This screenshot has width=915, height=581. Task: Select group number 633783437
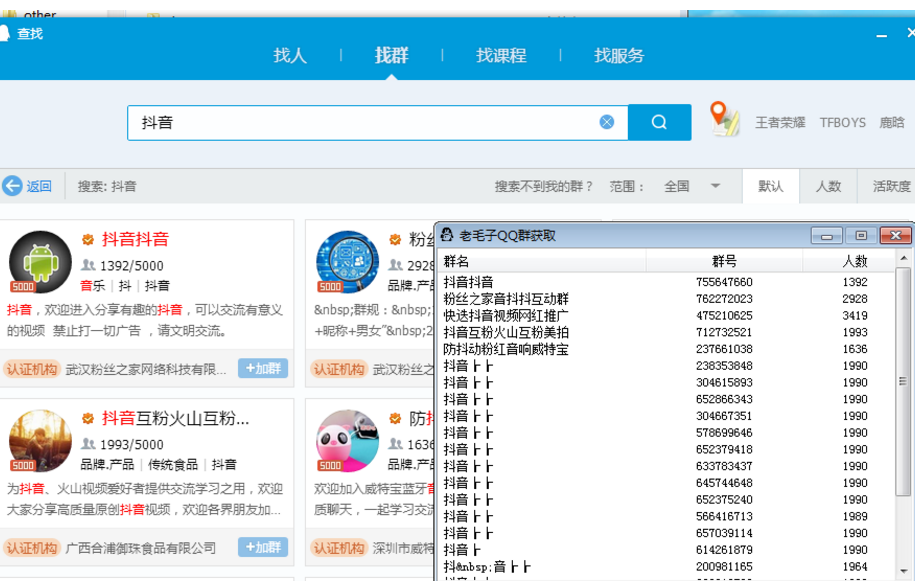pos(724,467)
